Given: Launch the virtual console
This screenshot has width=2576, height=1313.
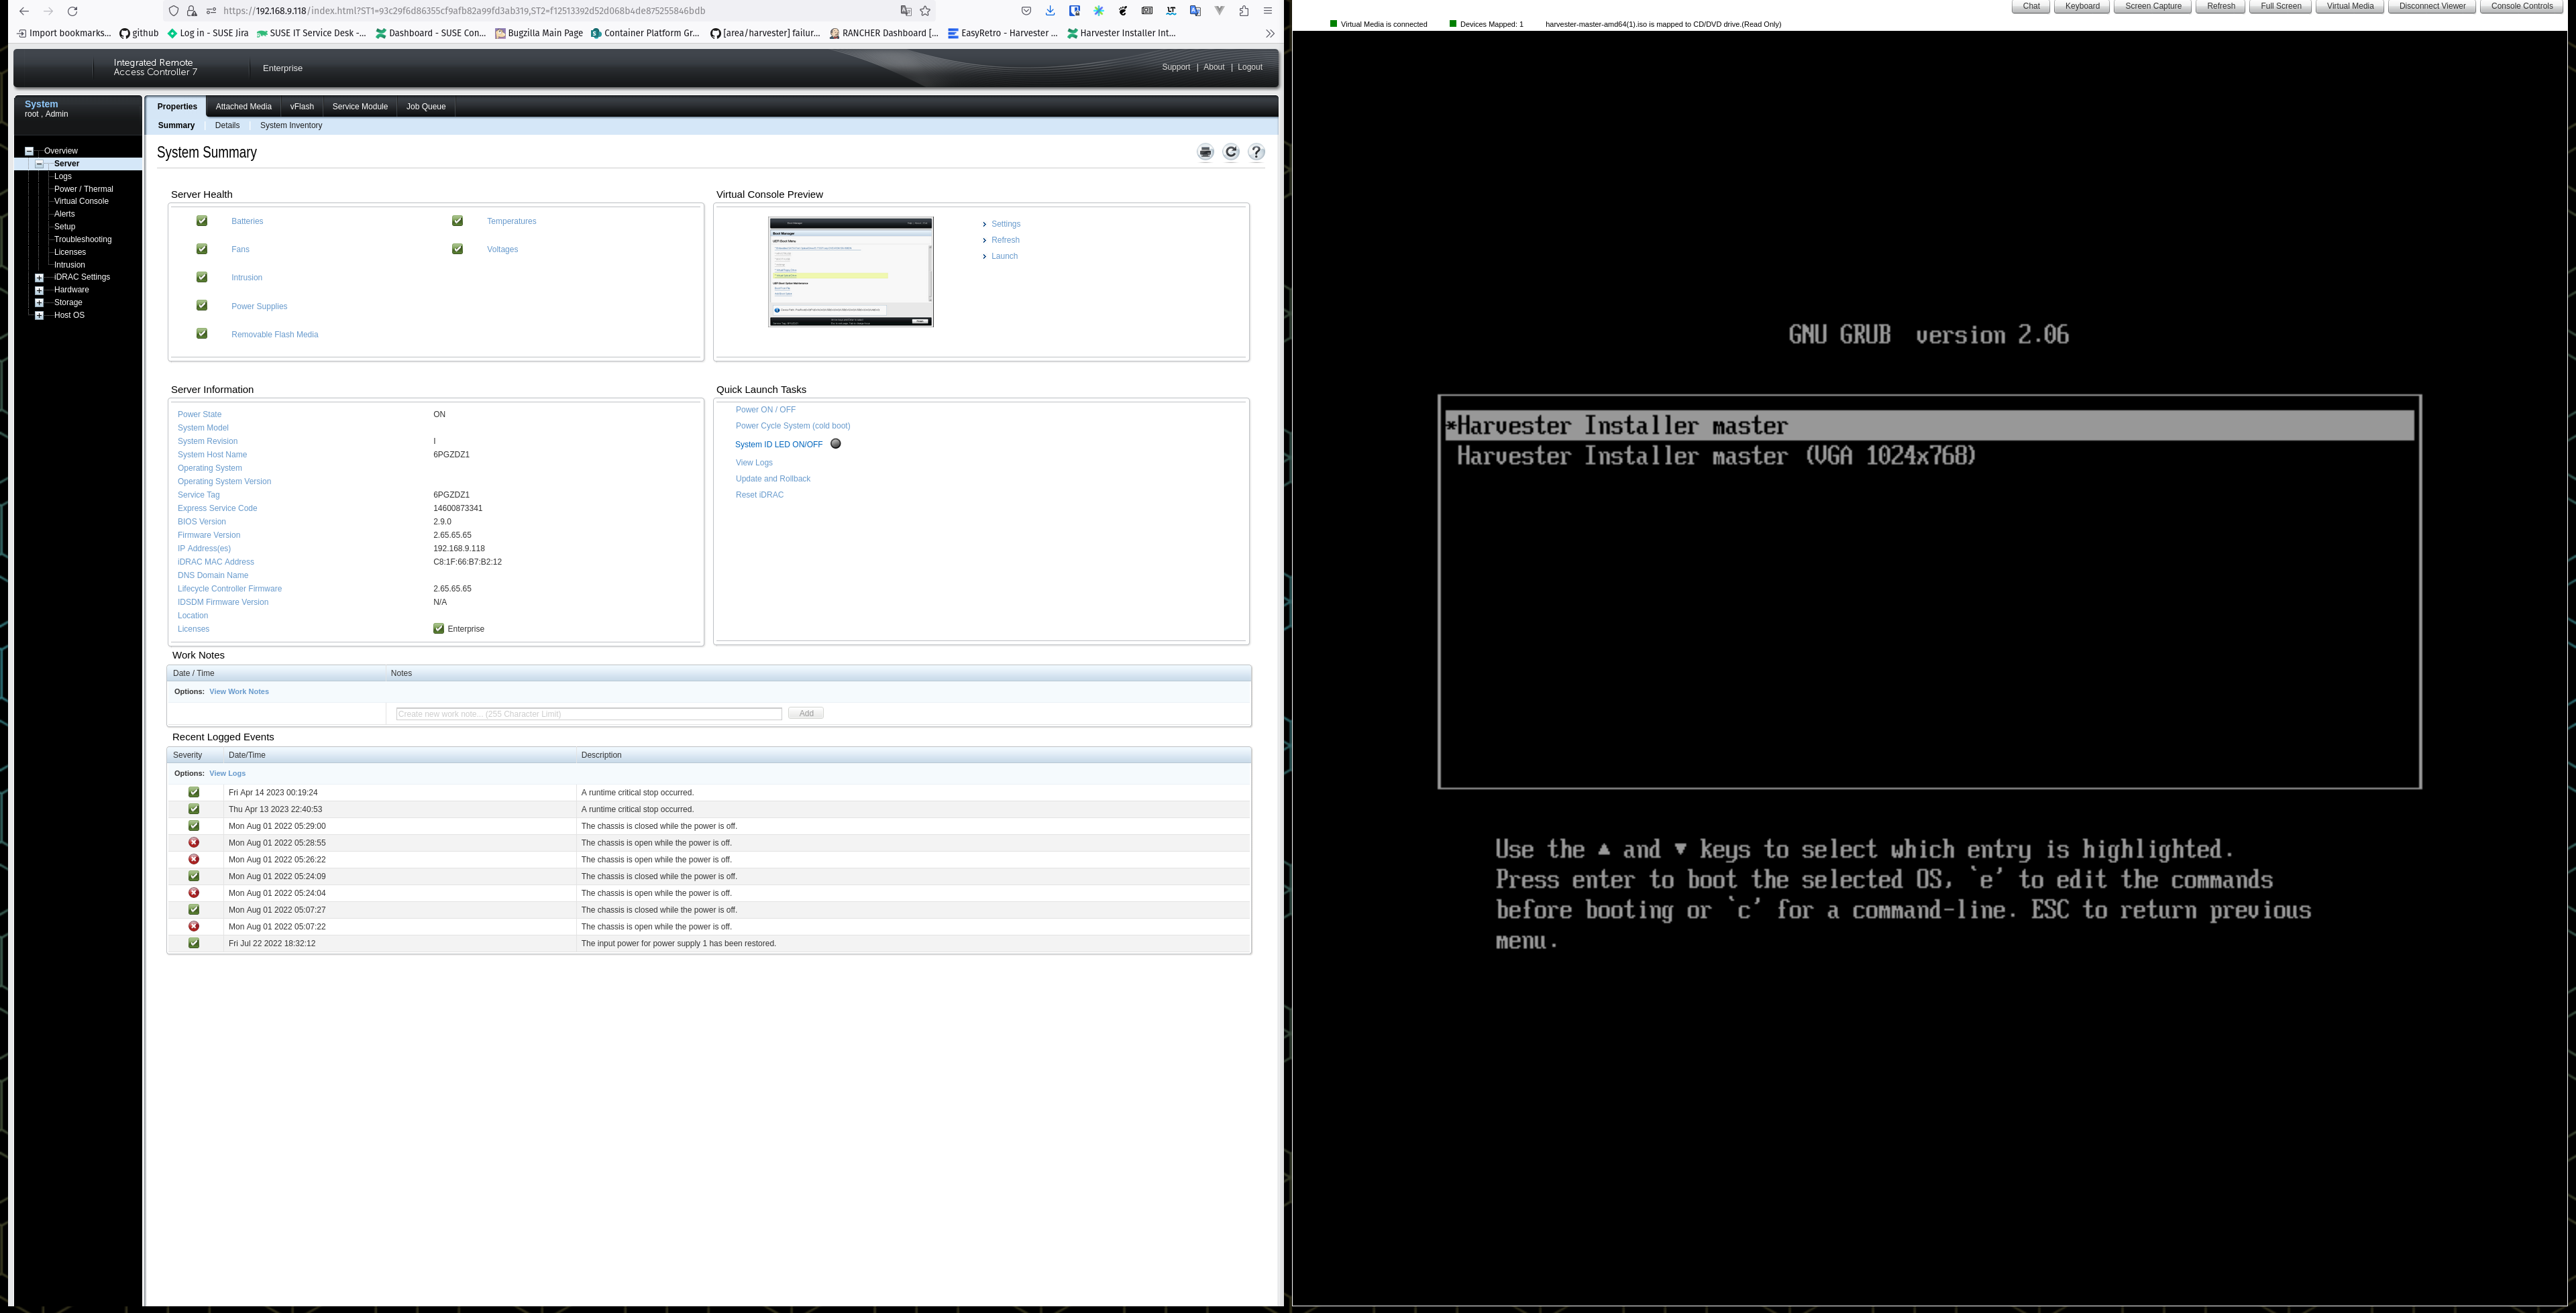Looking at the screenshot, I should 1003,256.
